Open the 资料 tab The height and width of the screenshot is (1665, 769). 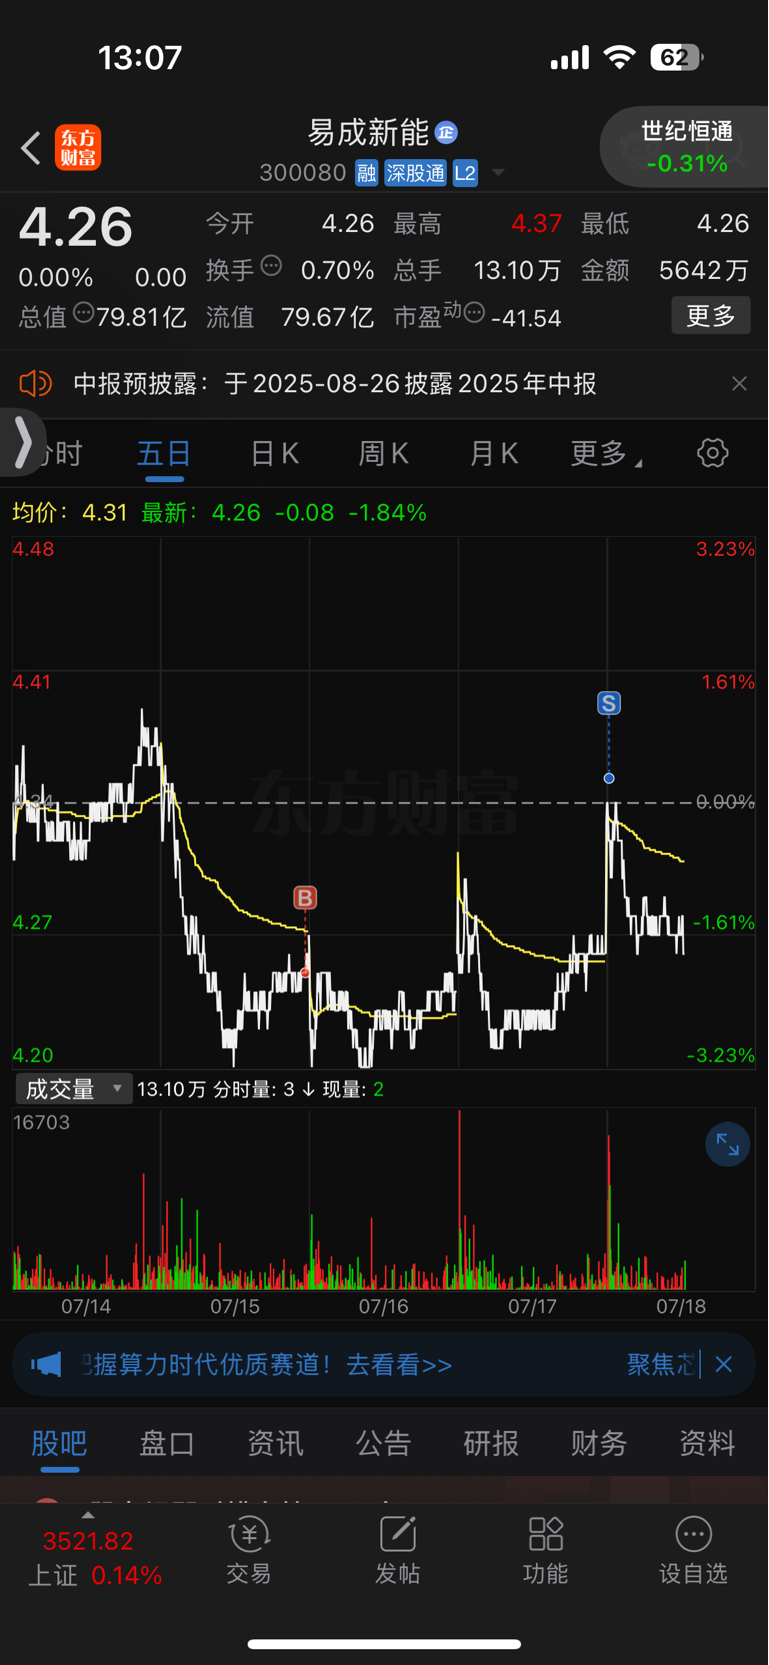tap(707, 1443)
